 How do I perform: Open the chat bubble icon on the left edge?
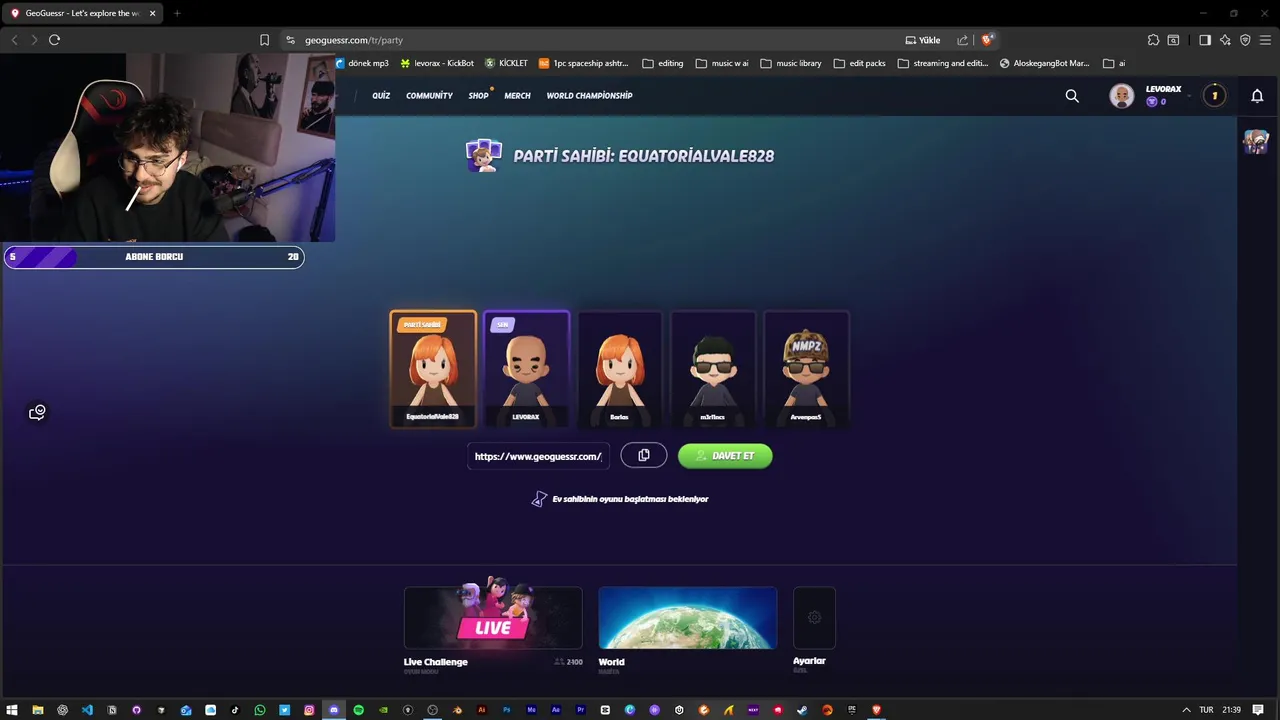[37, 412]
